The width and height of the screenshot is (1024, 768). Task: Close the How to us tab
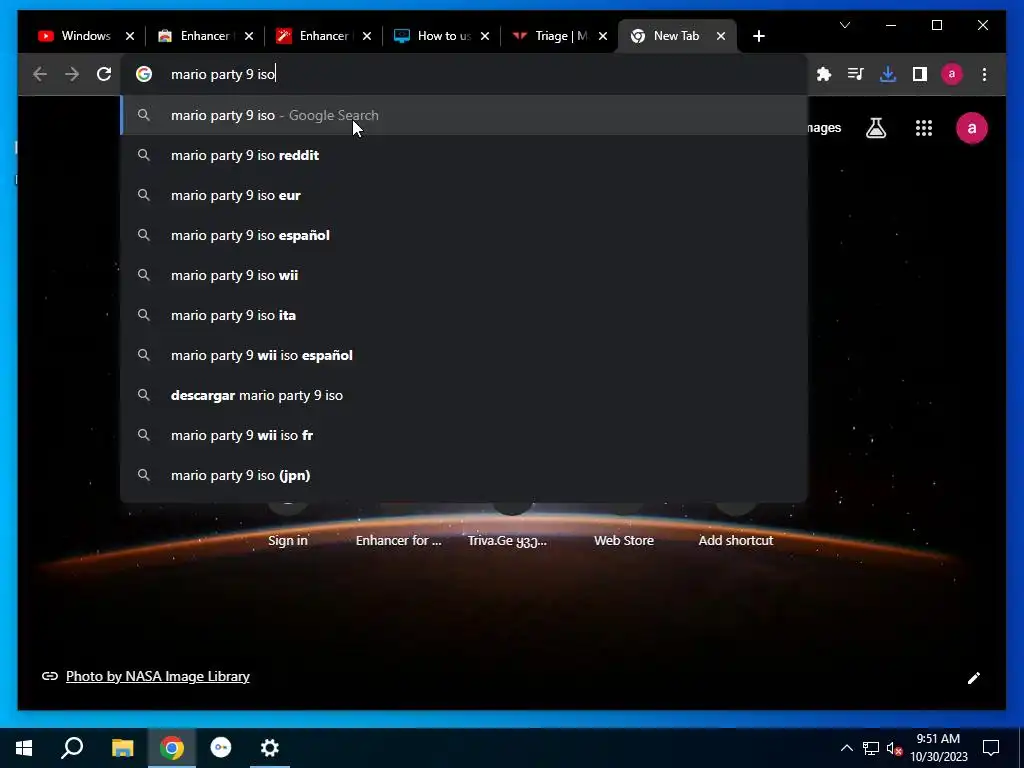tap(485, 37)
